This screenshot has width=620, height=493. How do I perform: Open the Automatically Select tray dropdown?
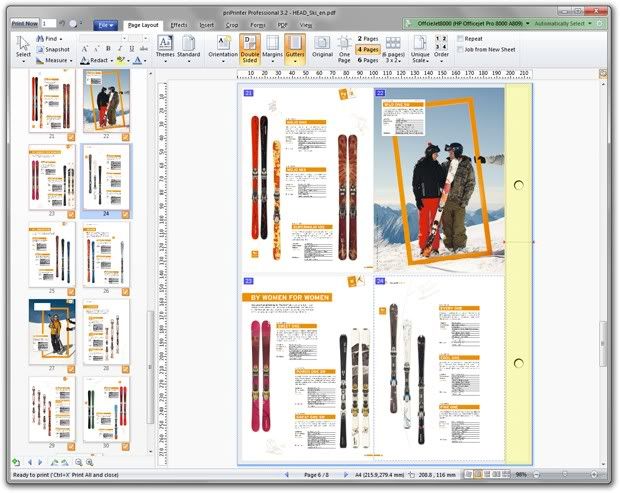click(590, 24)
